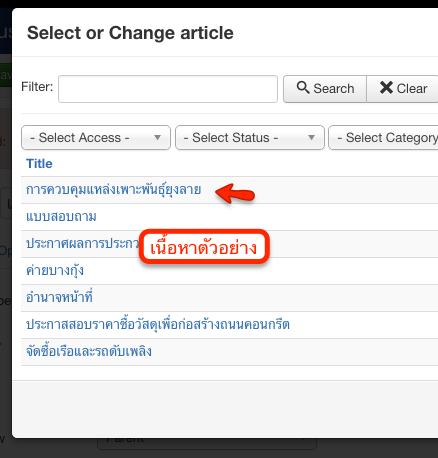Select the ประกาศผลการประกวด article
438x458 pixels.
(x=82, y=243)
